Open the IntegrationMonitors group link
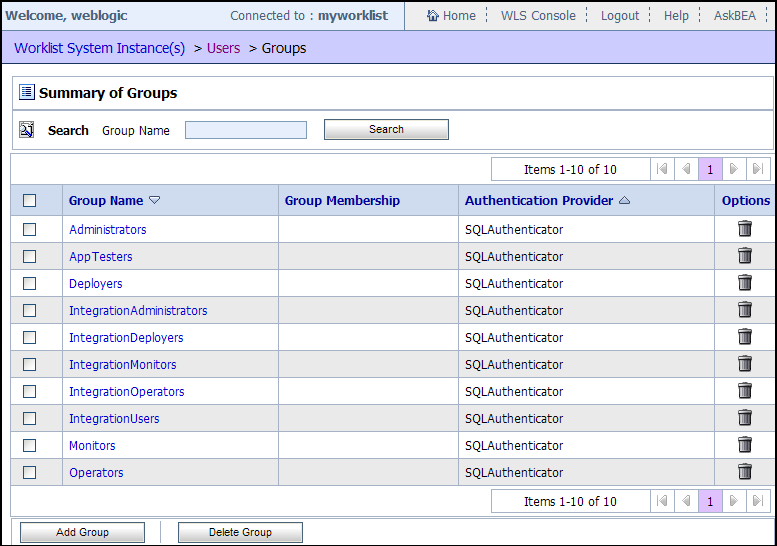777x546 pixels. coord(122,365)
